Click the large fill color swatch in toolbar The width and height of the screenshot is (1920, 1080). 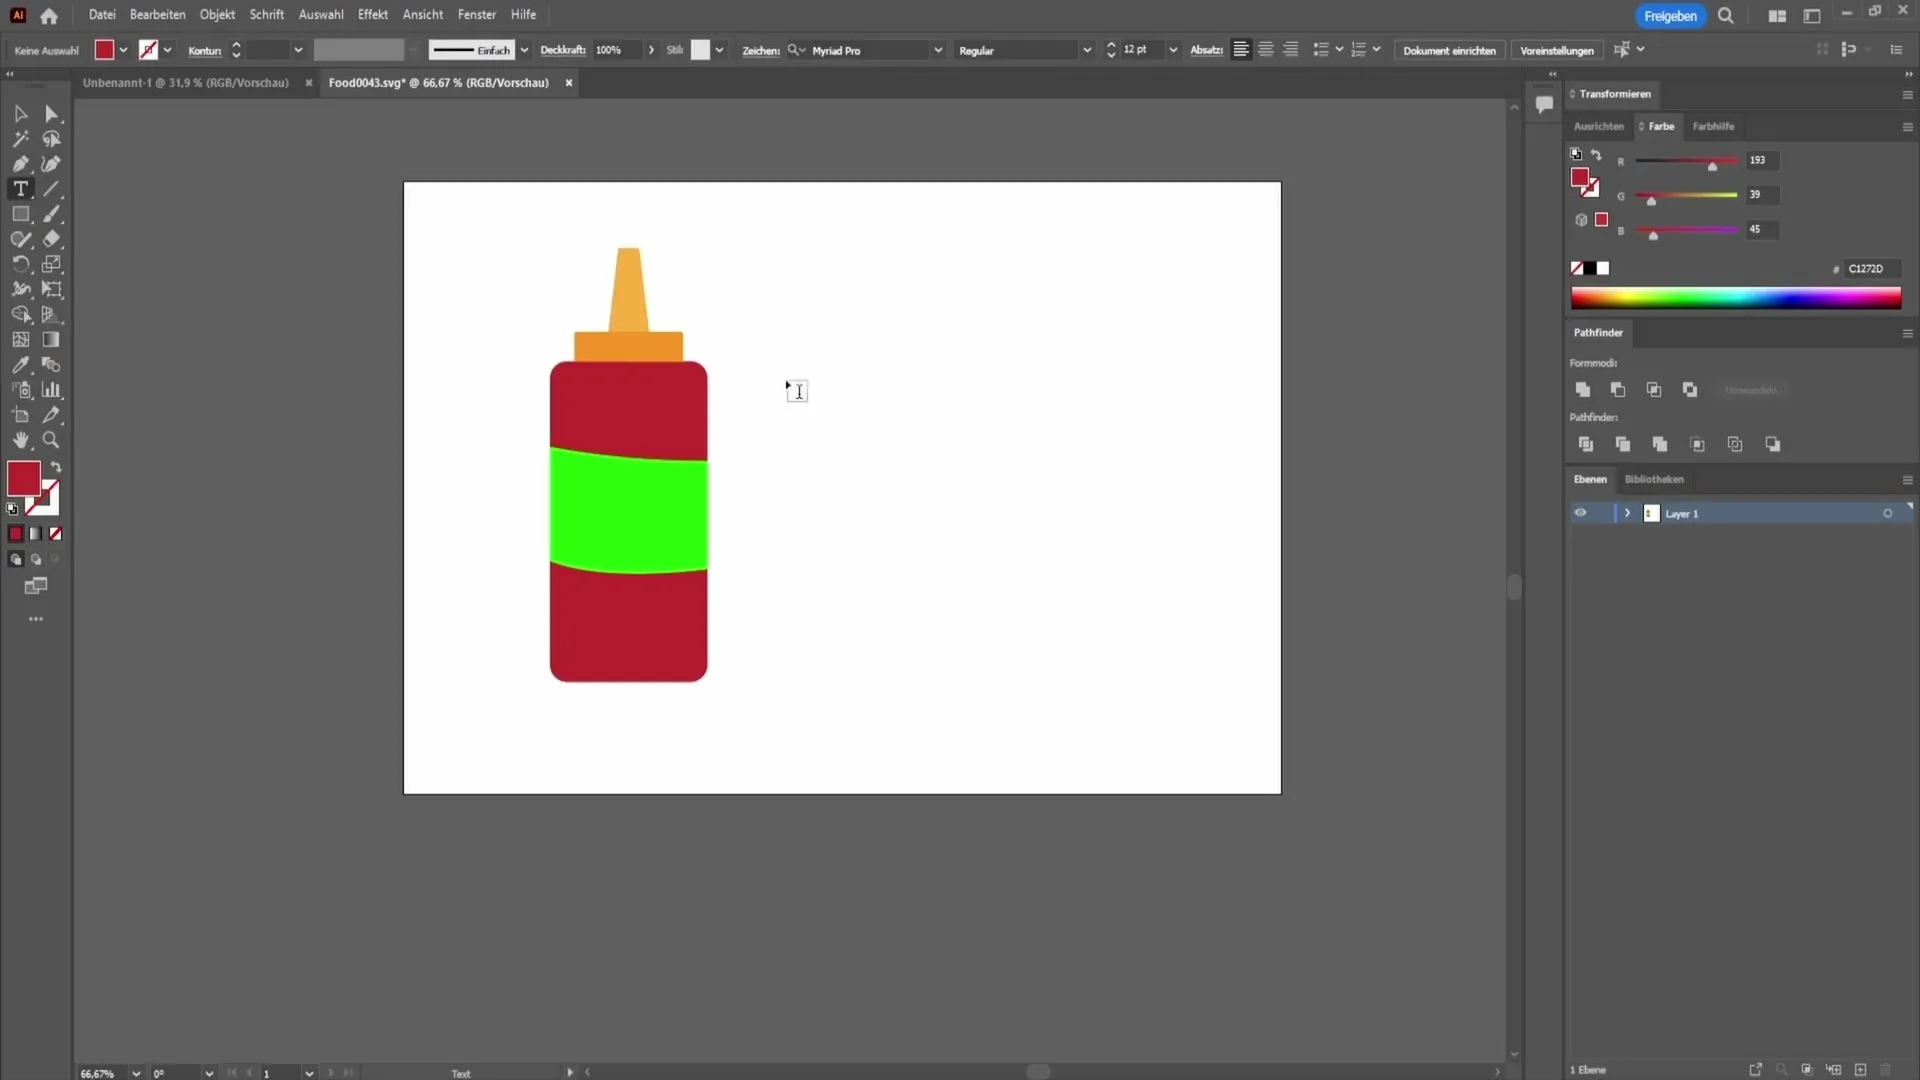click(24, 479)
